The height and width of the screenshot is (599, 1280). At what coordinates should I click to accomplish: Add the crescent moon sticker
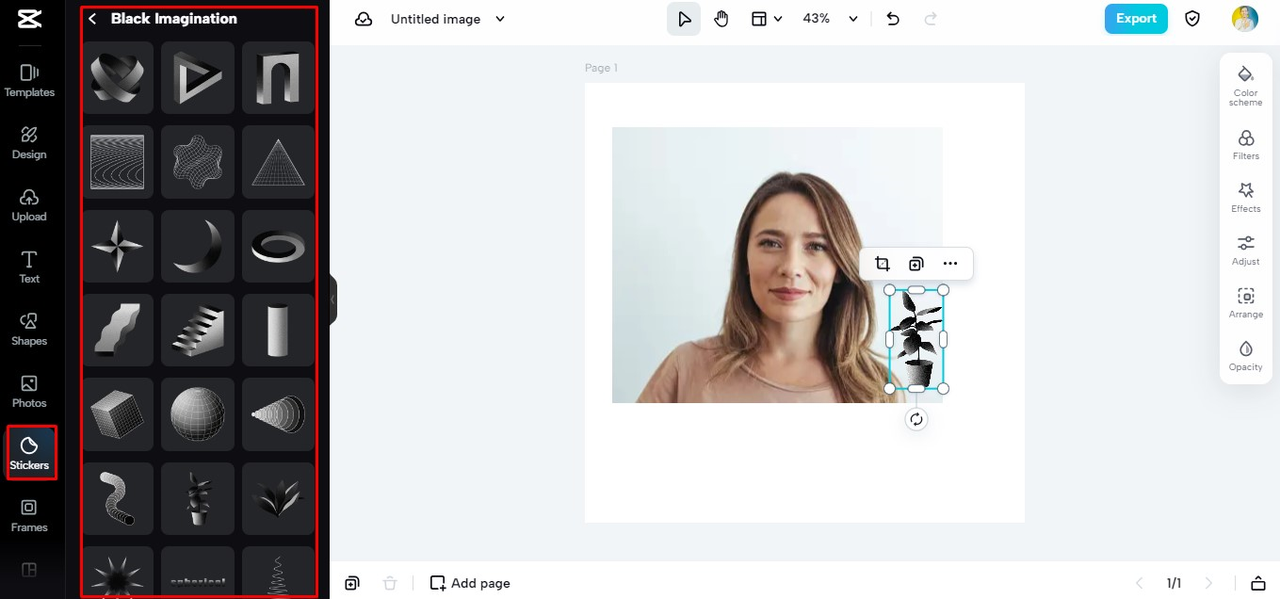(x=197, y=246)
